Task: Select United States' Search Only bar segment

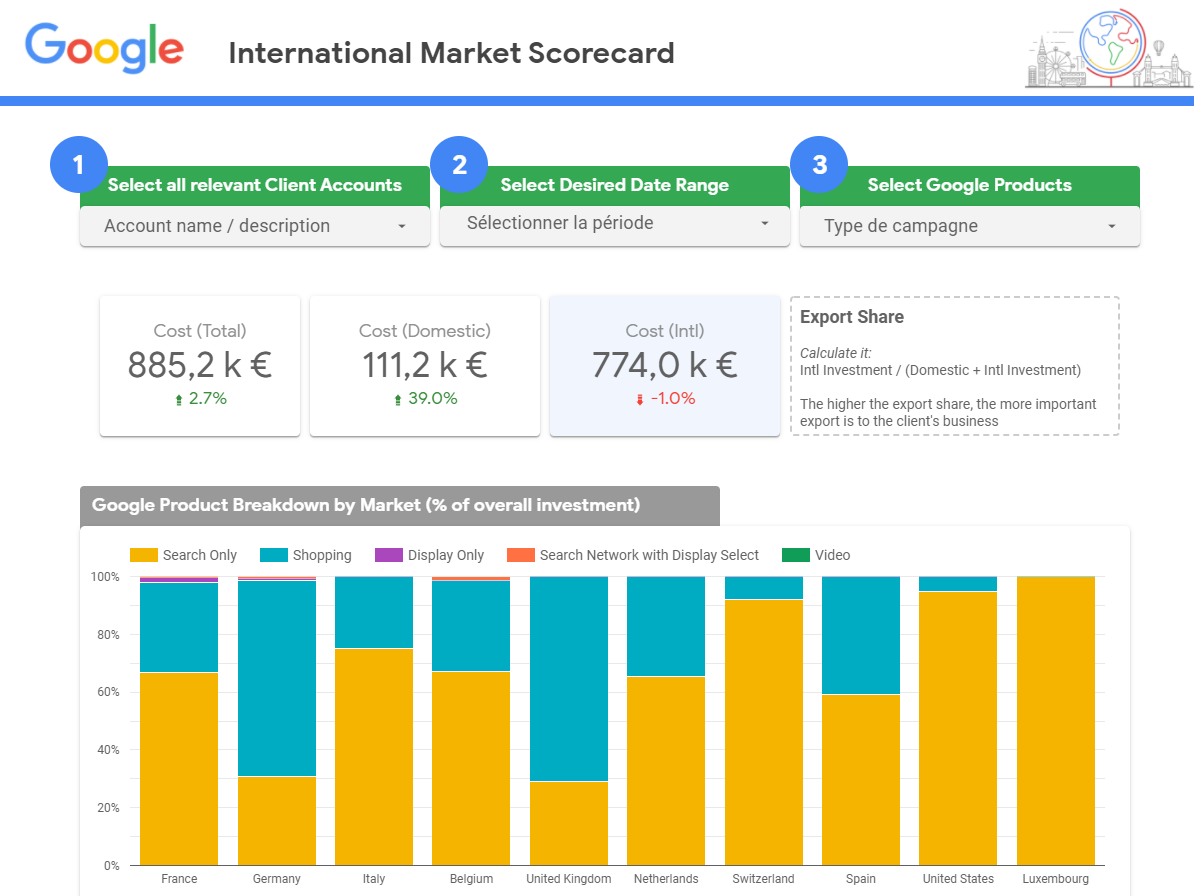Action: 958,729
